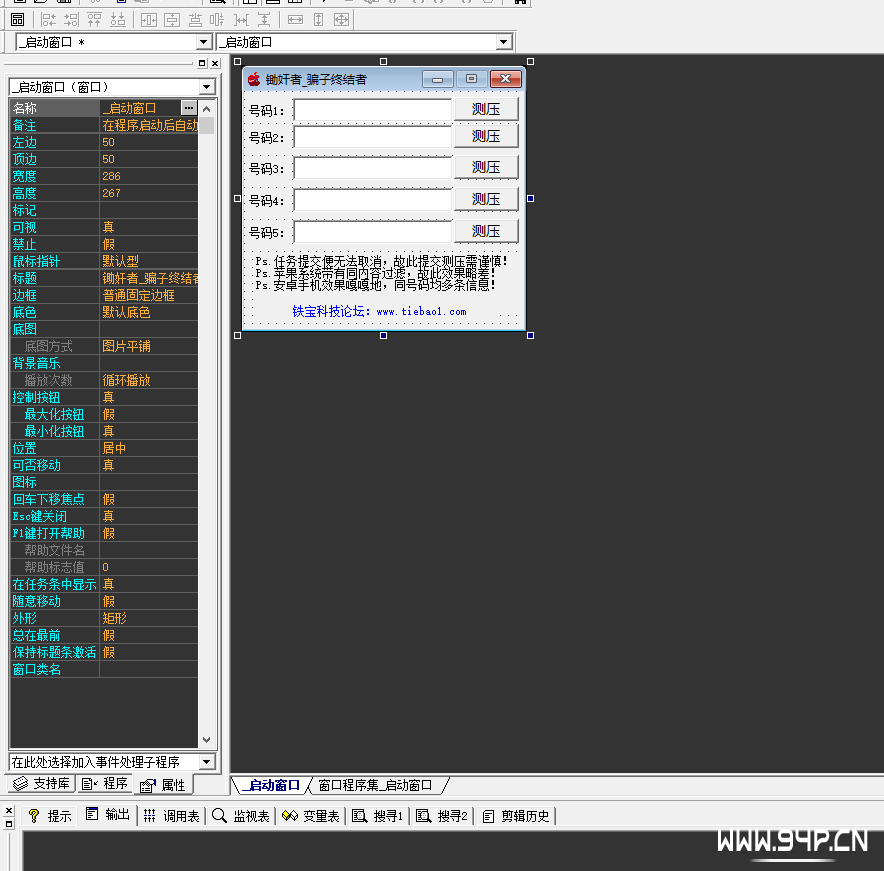Click the float icon of the bottom output panel
Image resolution: width=884 pixels, height=871 pixels.
[x=8, y=824]
